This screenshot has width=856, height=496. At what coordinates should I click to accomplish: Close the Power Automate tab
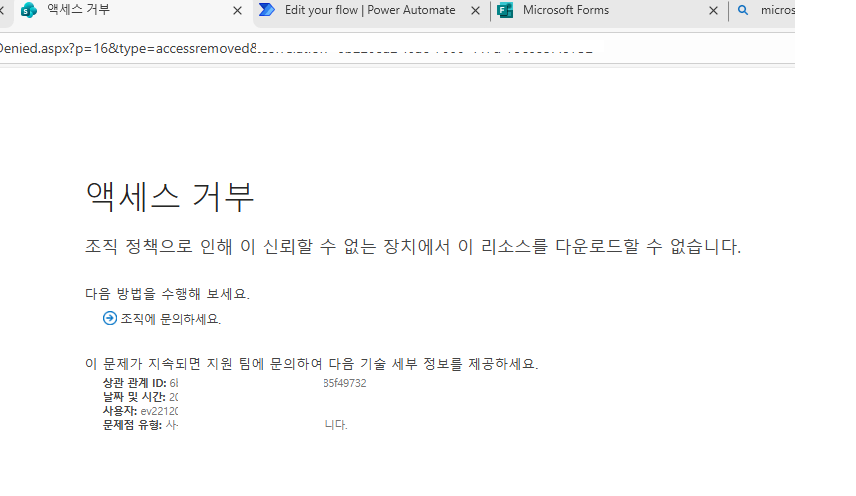click(x=475, y=10)
